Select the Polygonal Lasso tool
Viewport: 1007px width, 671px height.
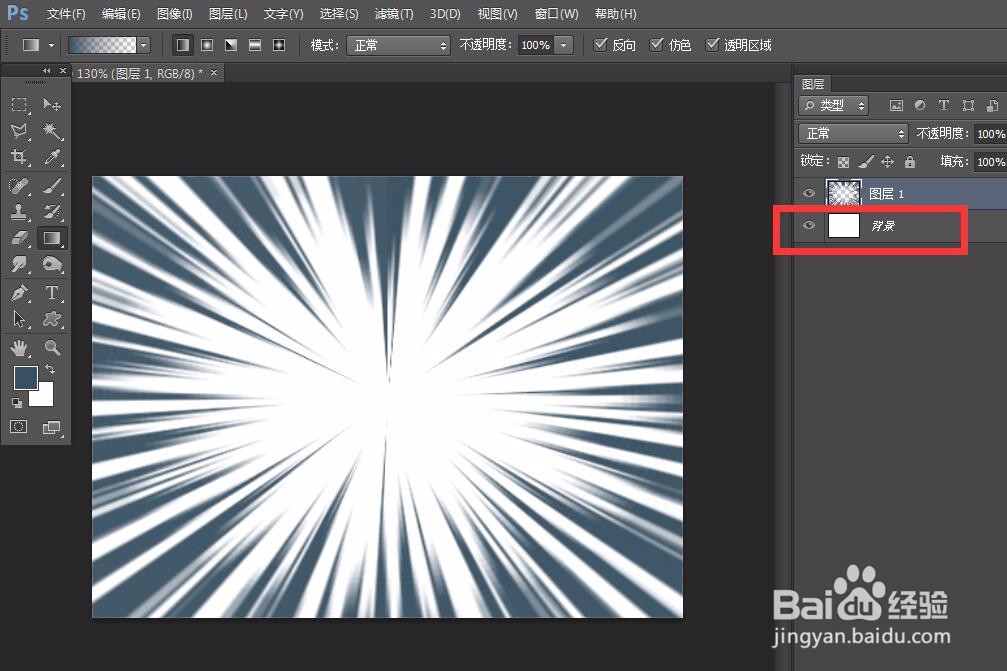coord(19,132)
